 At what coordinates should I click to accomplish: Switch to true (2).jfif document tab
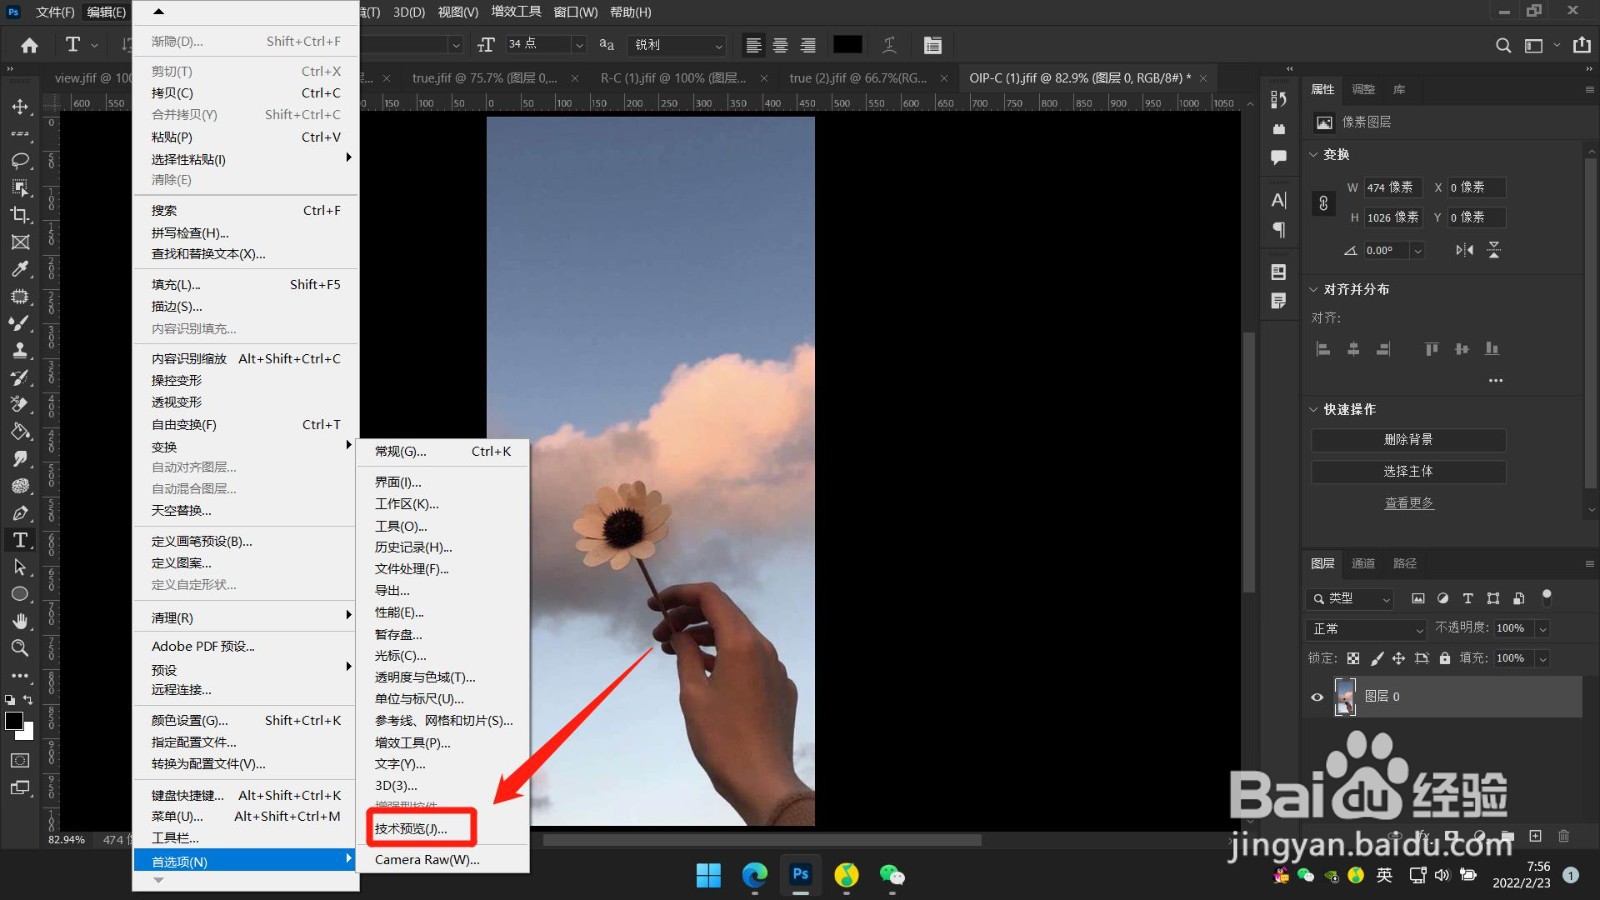(x=858, y=78)
